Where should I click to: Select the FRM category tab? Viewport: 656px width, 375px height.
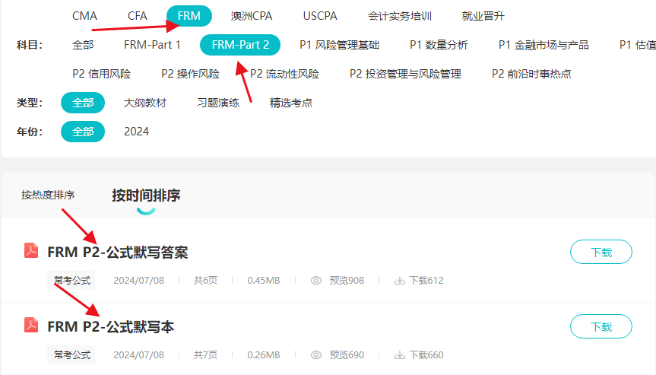pyautogui.click(x=189, y=16)
